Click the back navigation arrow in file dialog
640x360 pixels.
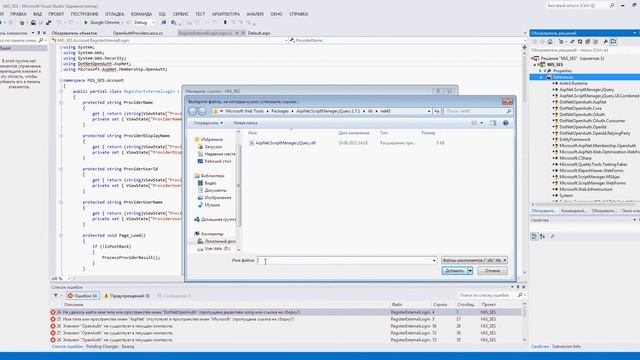pyautogui.click(x=193, y=111)
